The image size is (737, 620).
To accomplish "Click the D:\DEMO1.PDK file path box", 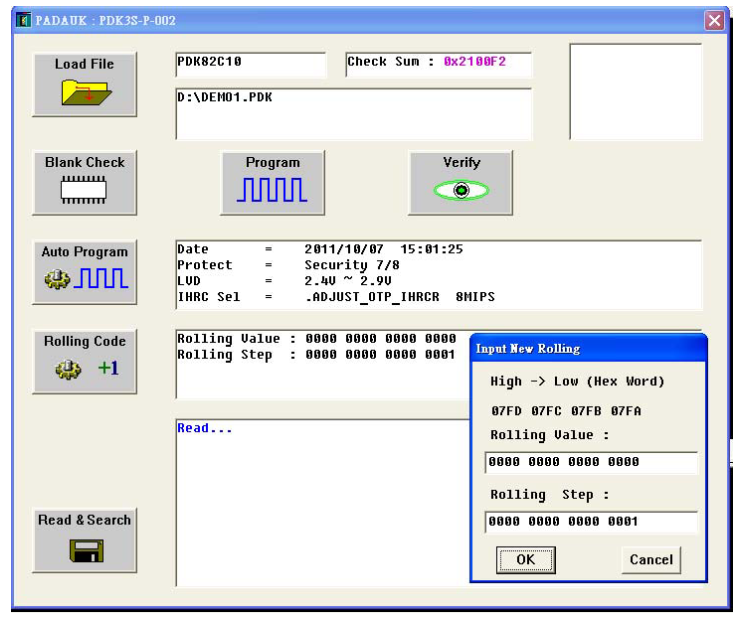I will coord(353,113).
